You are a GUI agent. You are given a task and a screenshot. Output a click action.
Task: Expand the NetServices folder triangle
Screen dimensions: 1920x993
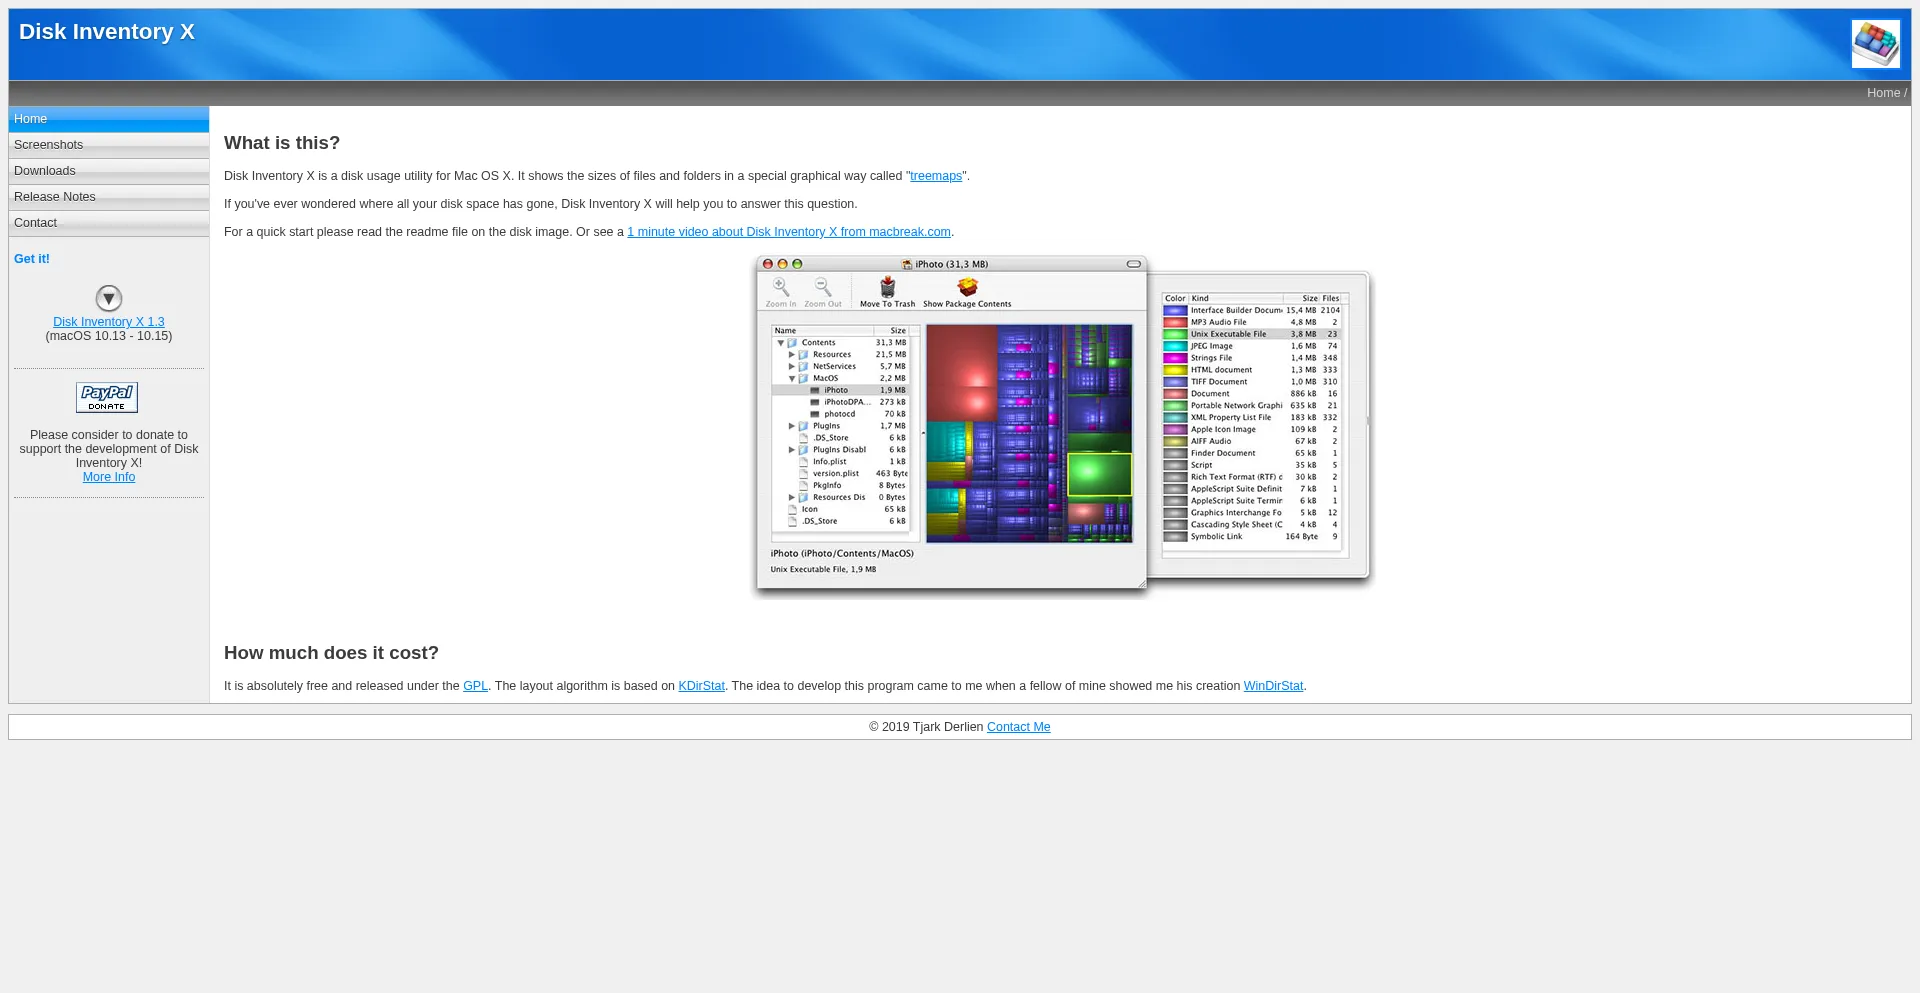(791, 366)
